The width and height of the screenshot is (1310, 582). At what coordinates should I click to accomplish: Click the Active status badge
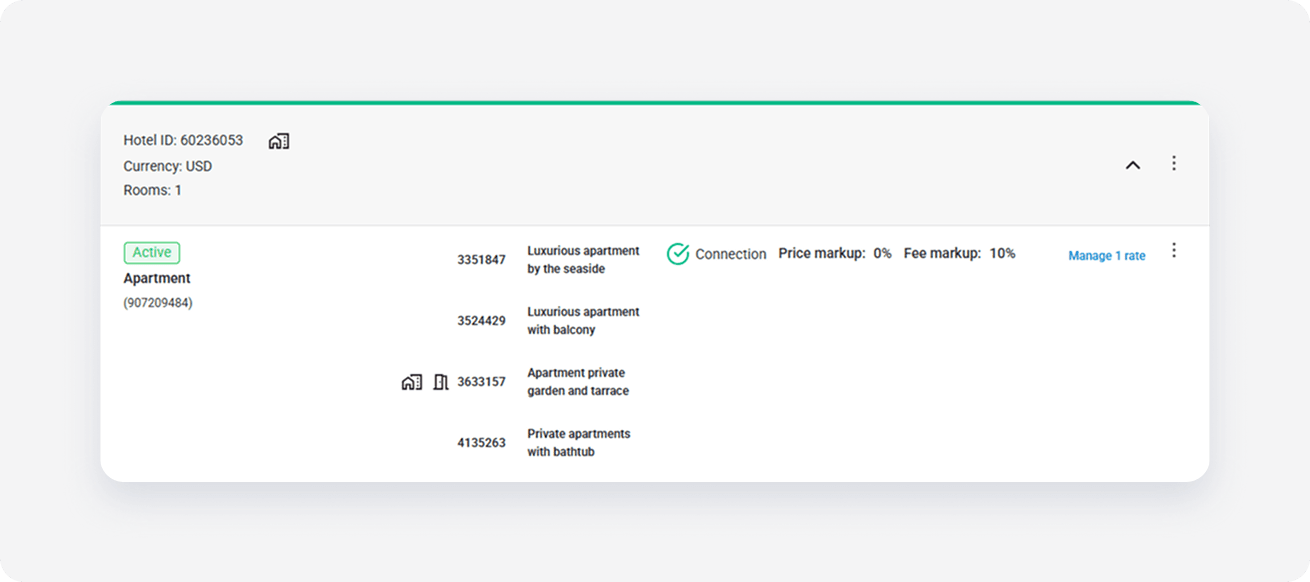pyautogui.click(x=152, y=253)
